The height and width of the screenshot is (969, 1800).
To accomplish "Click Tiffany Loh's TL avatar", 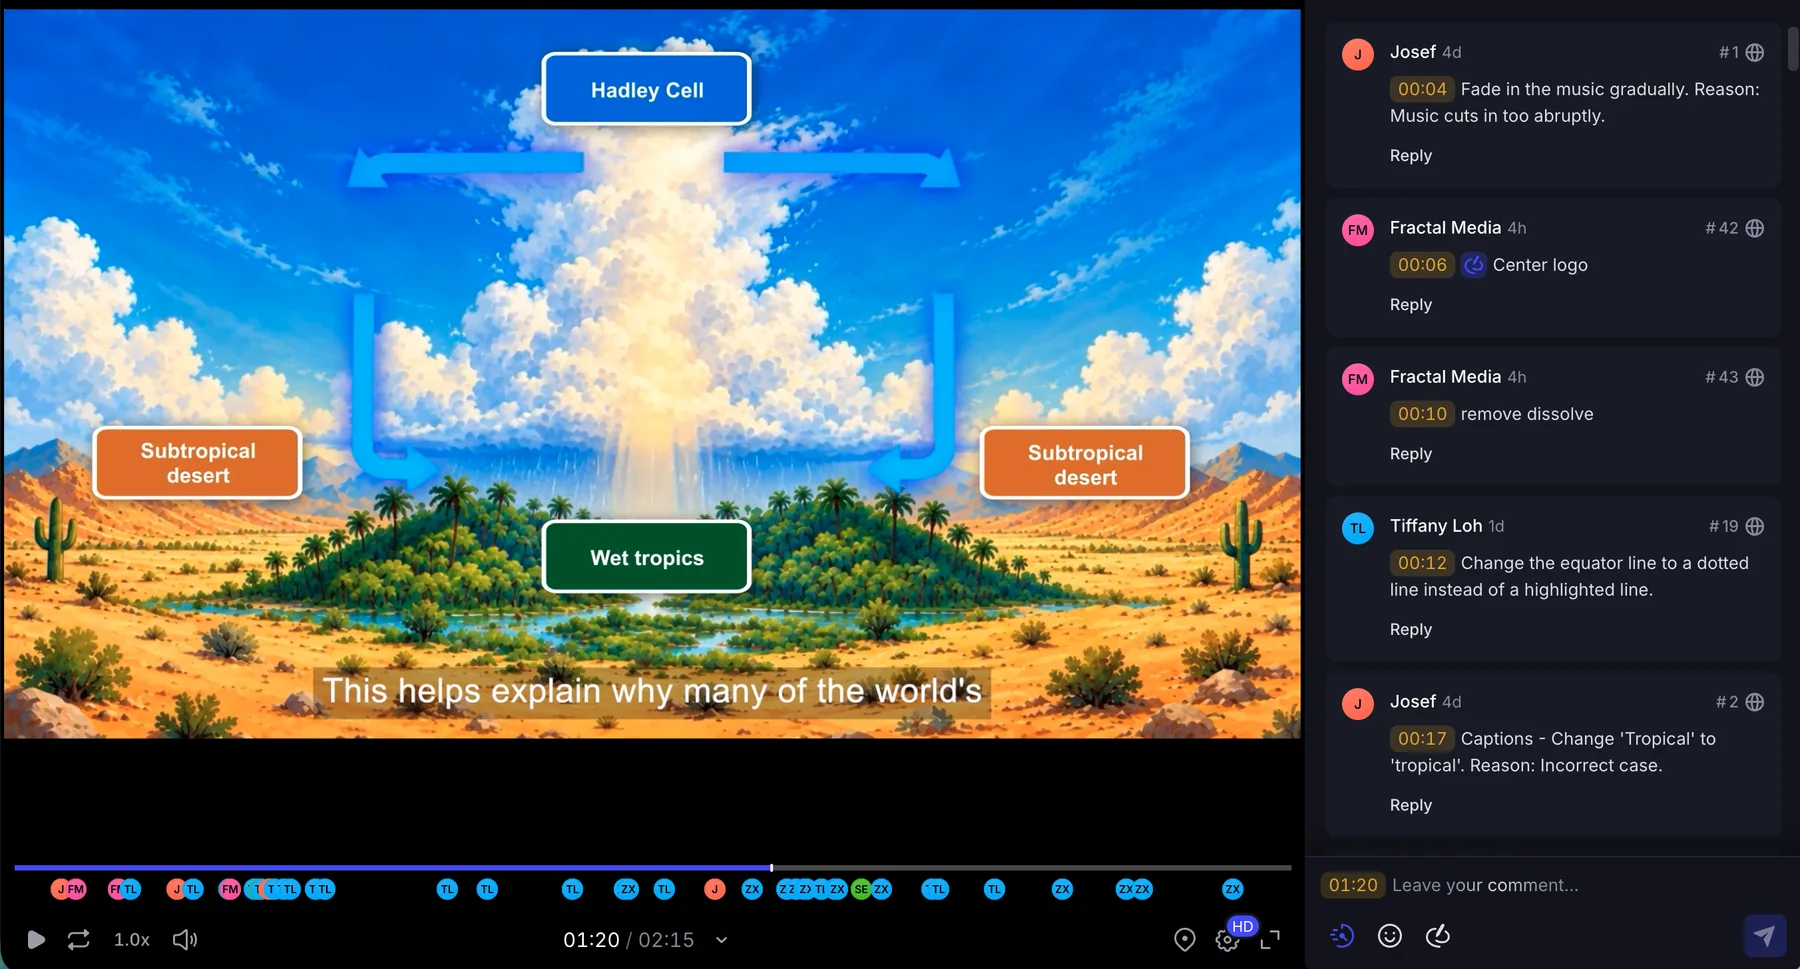I will click(1357, 528).
